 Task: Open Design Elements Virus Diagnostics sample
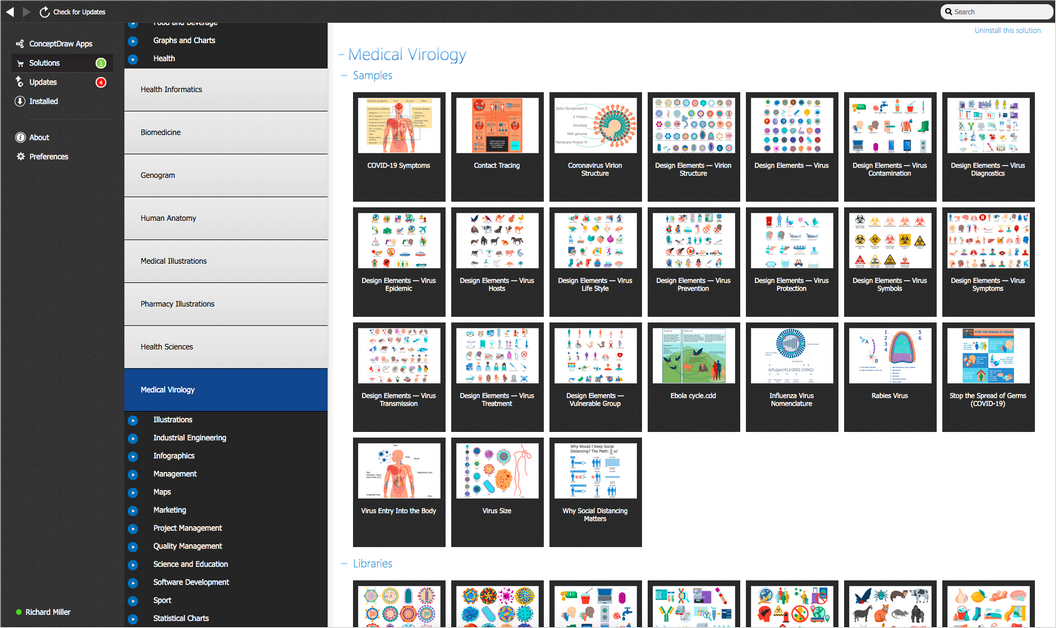point(988,147)
